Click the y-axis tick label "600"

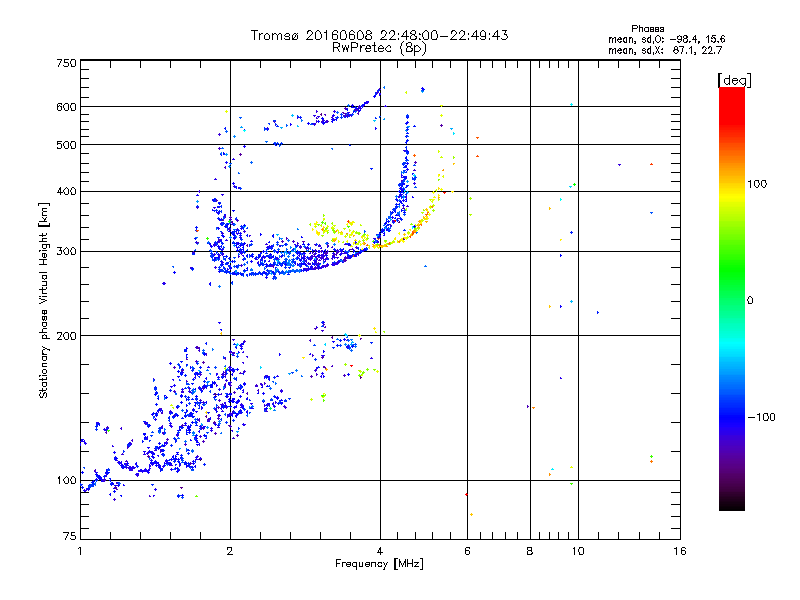[x=66, y=107]
